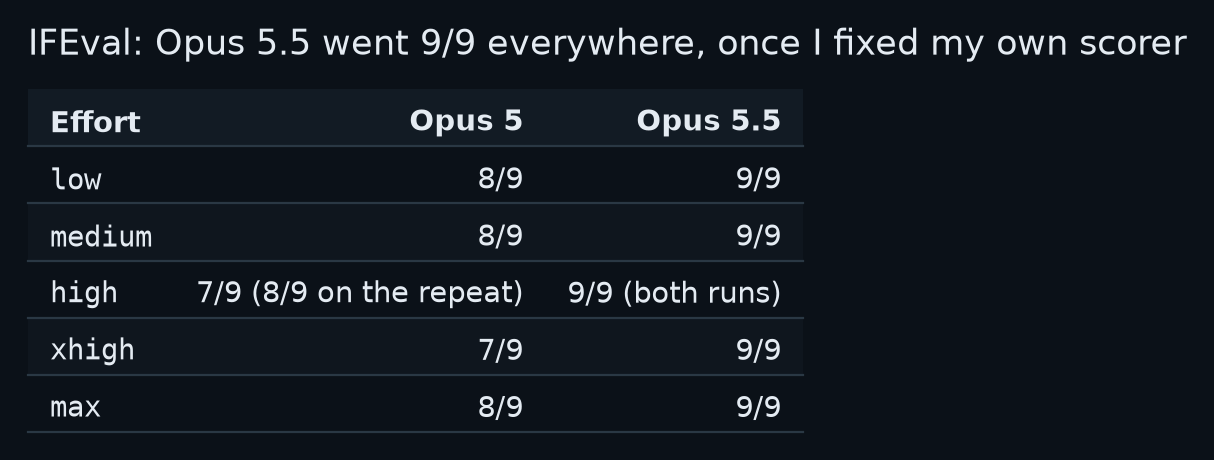
Task: Select the xhigh effort row label
Action: 92,350
